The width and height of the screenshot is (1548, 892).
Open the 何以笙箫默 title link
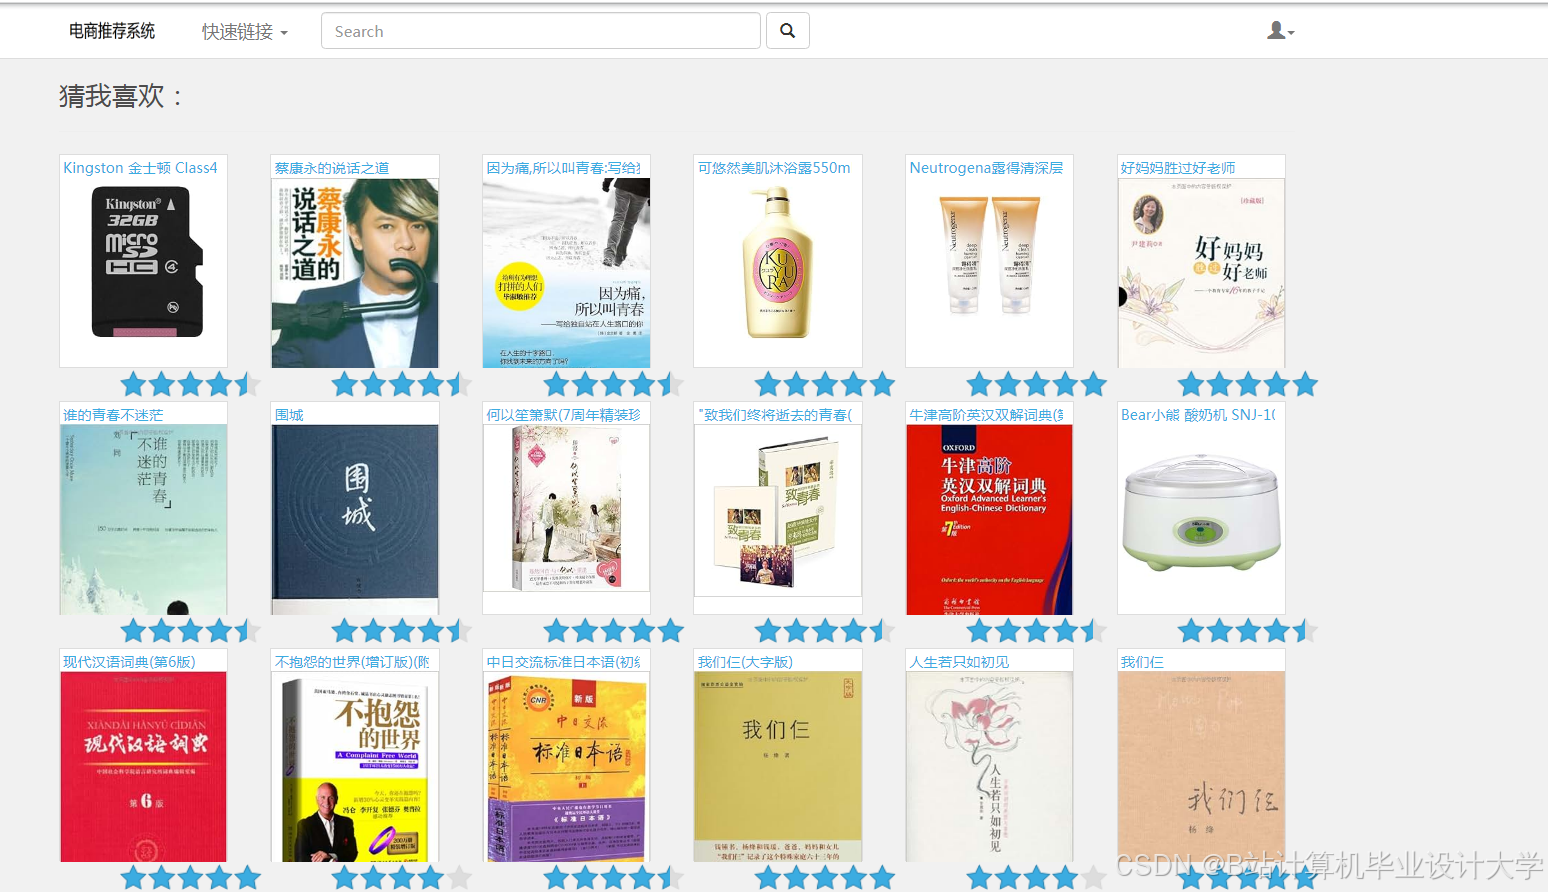tap(564, 415)
